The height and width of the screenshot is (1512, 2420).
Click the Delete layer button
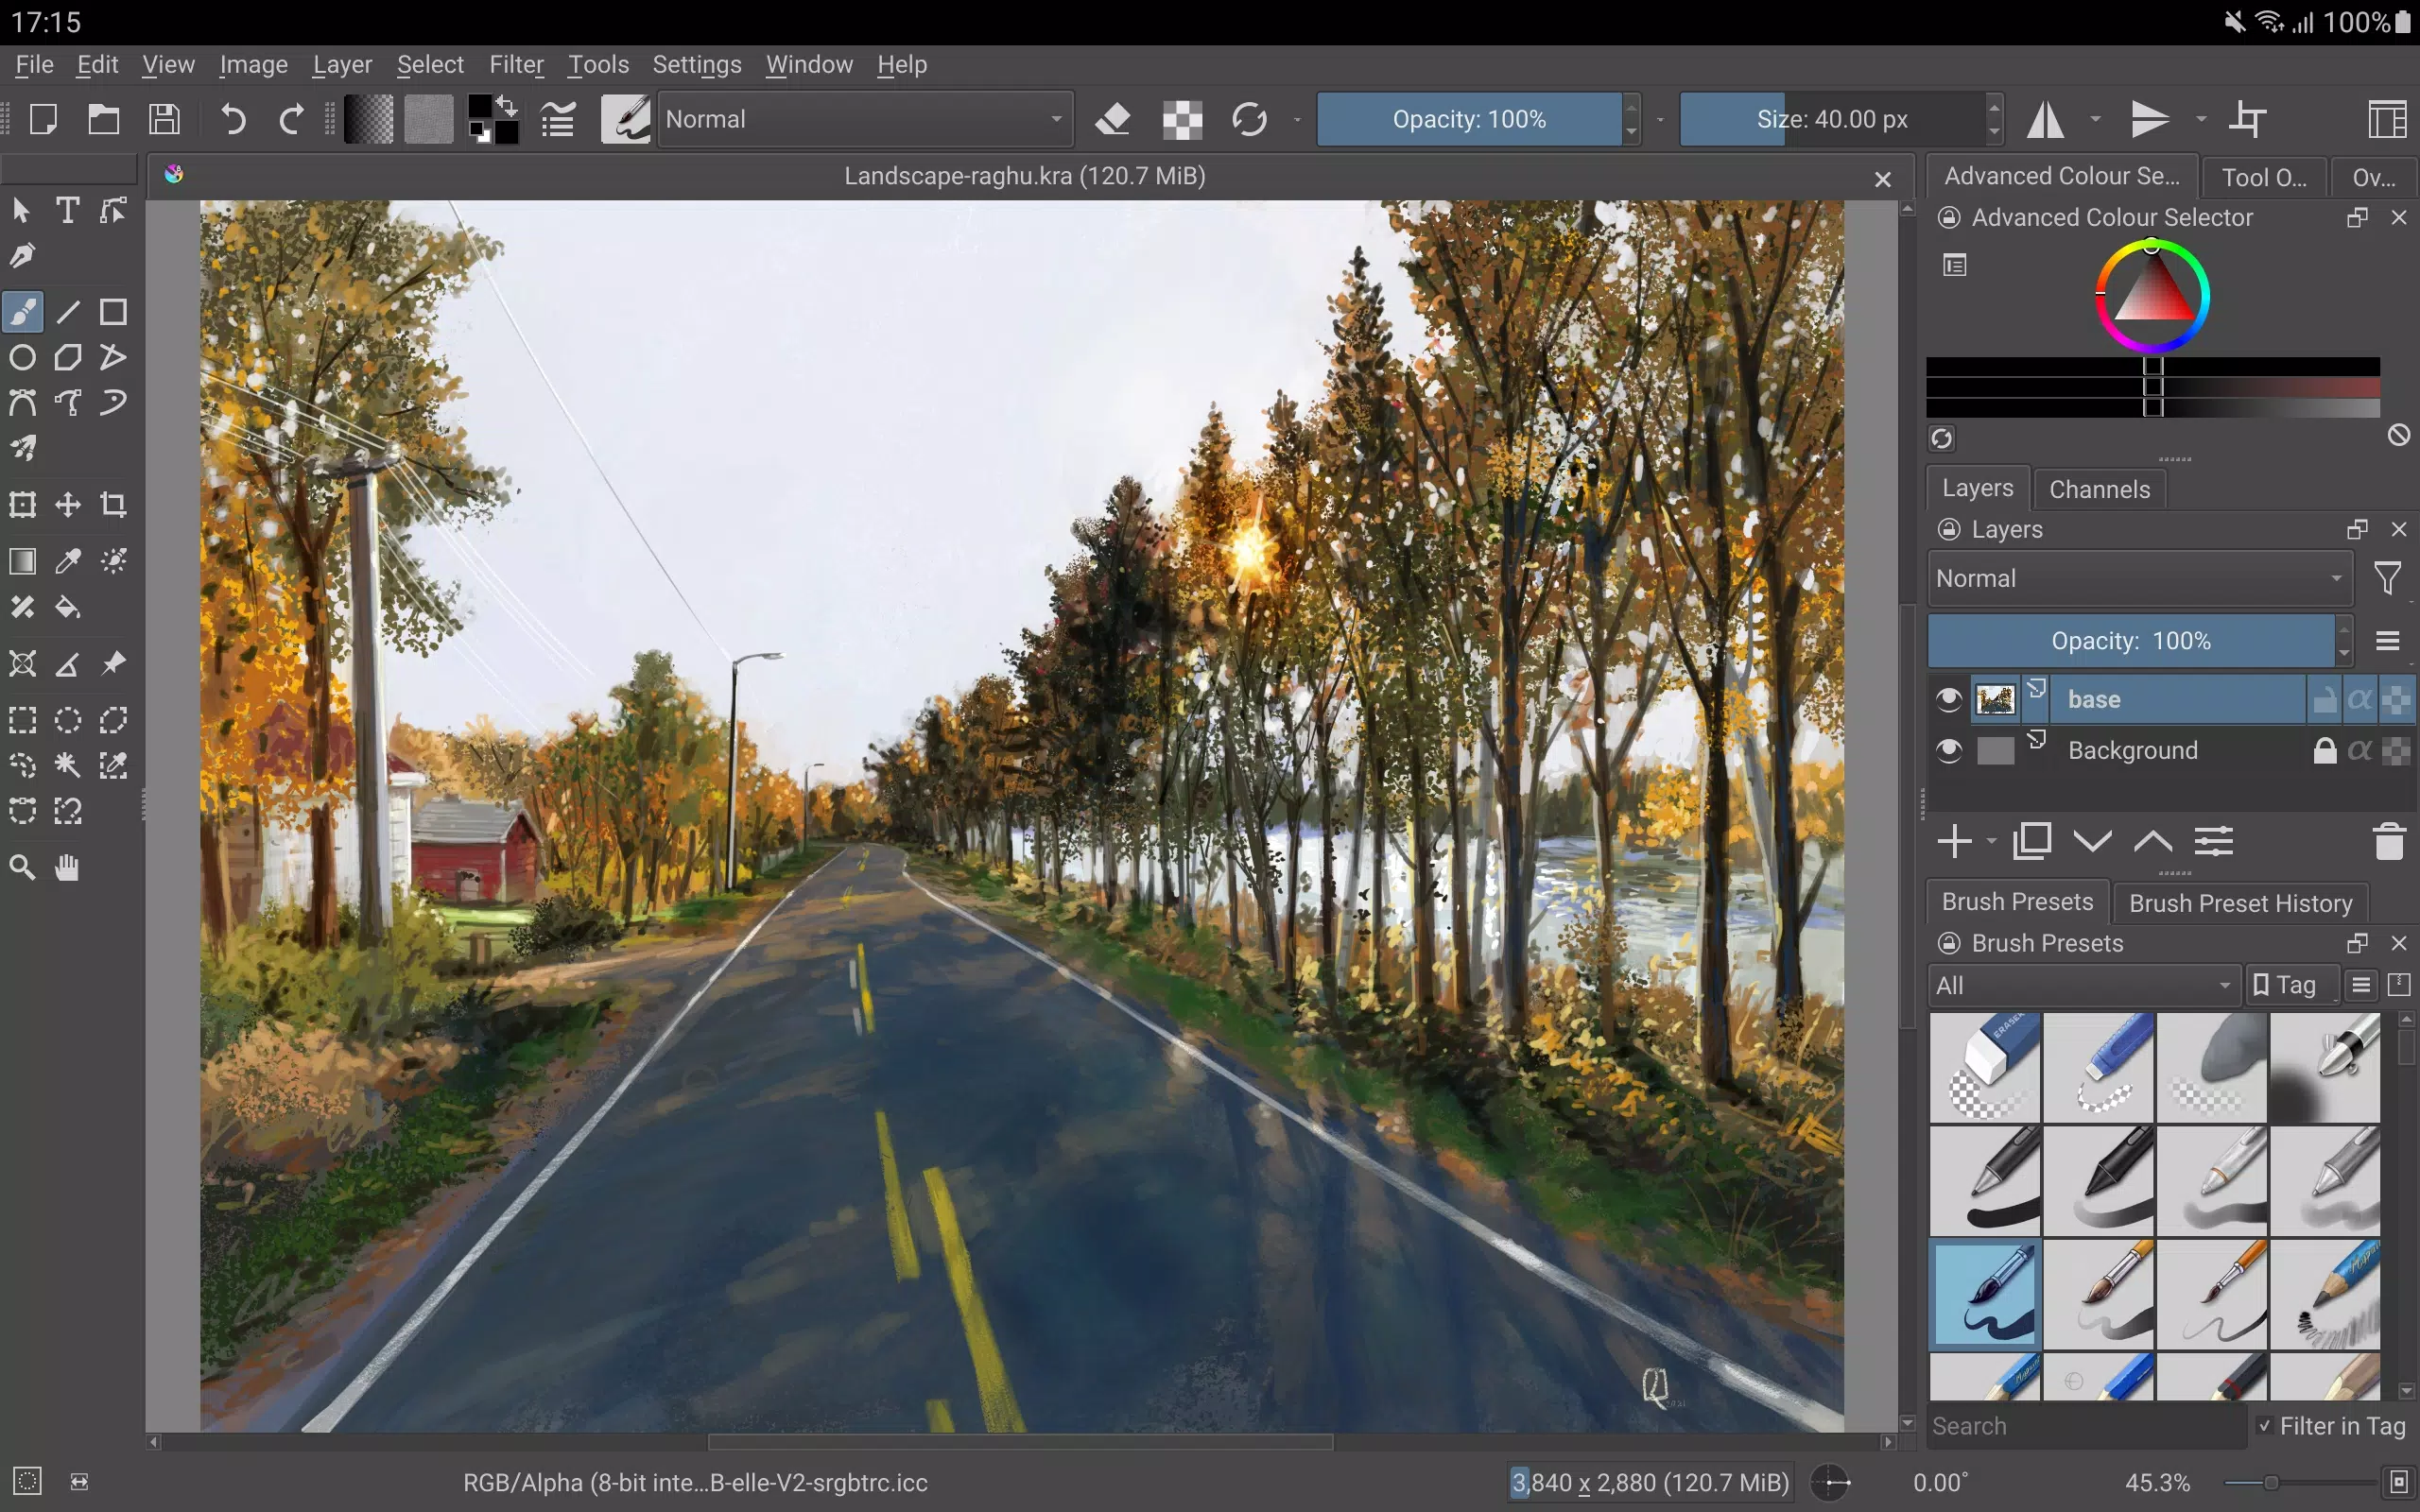point(2389,839)
